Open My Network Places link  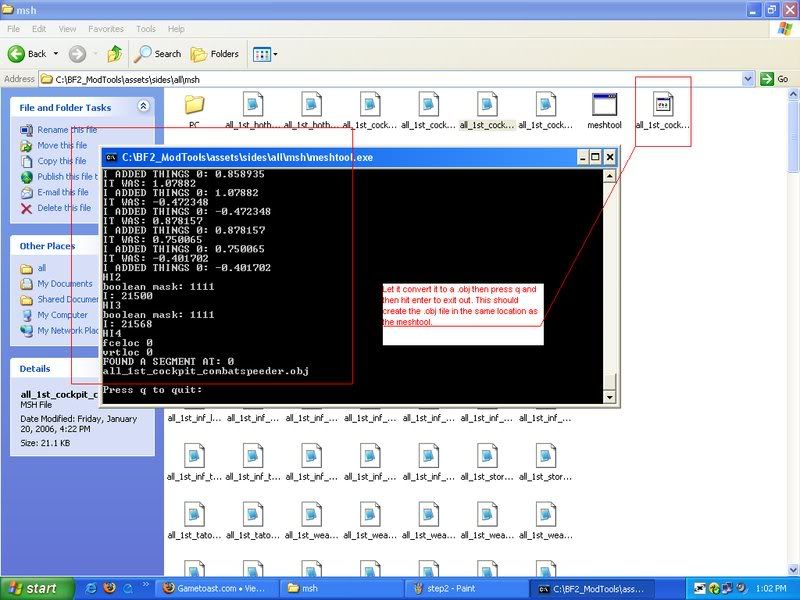pos(59,331)
